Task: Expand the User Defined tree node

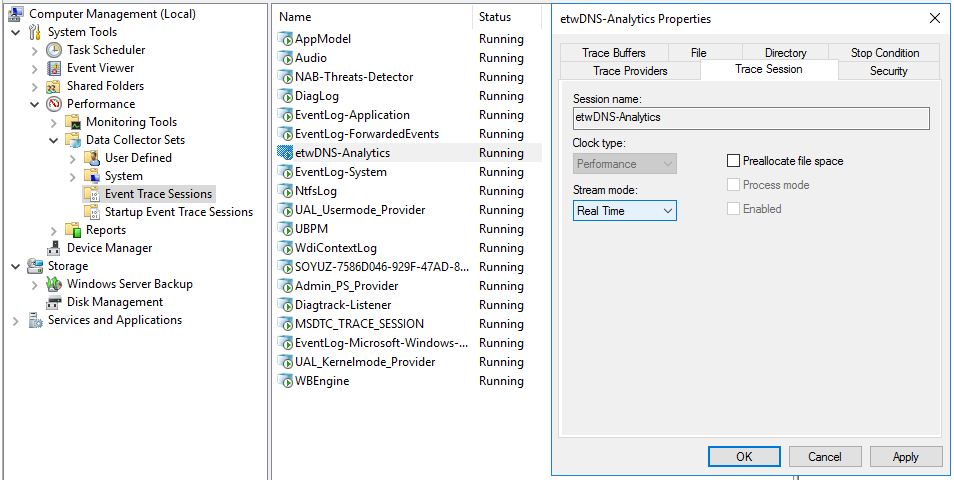Action: tap(73, 158)
